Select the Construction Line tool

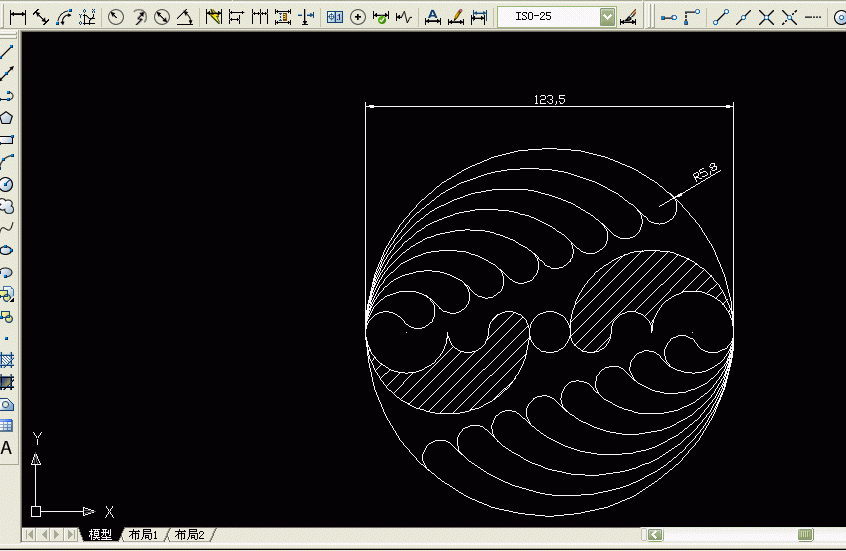tap(7, 74)
